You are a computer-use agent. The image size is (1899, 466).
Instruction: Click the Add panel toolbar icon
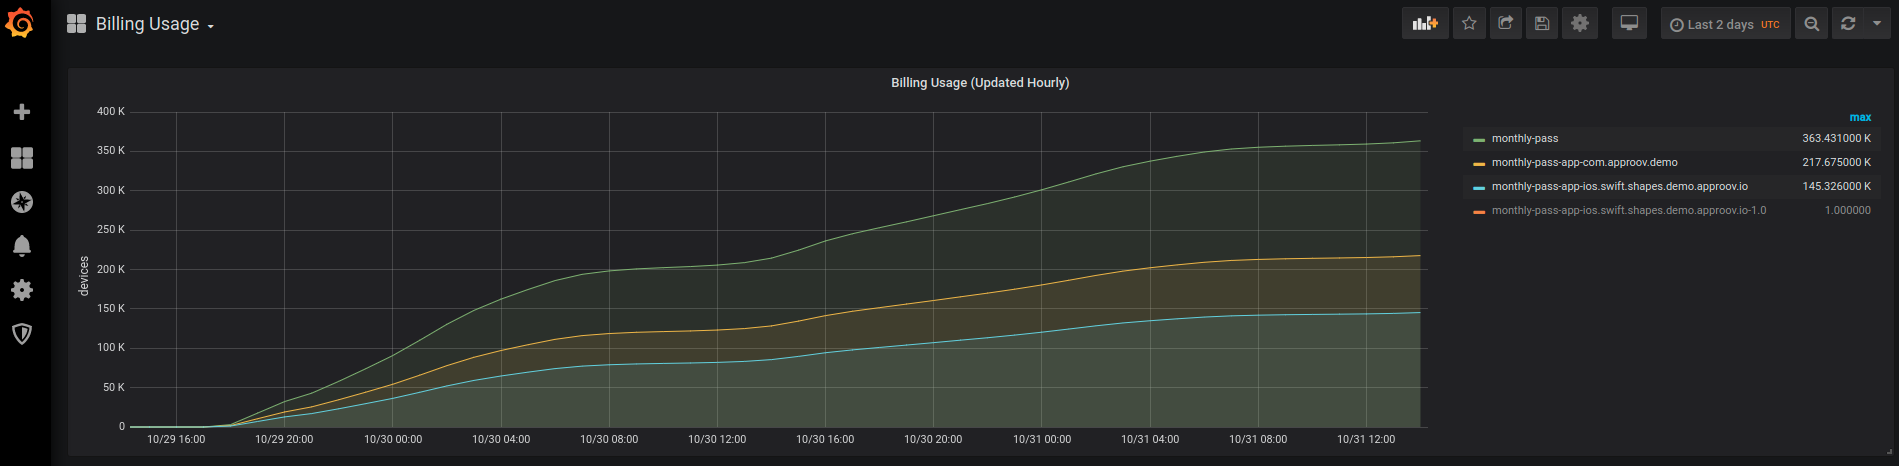(1425, 24)
